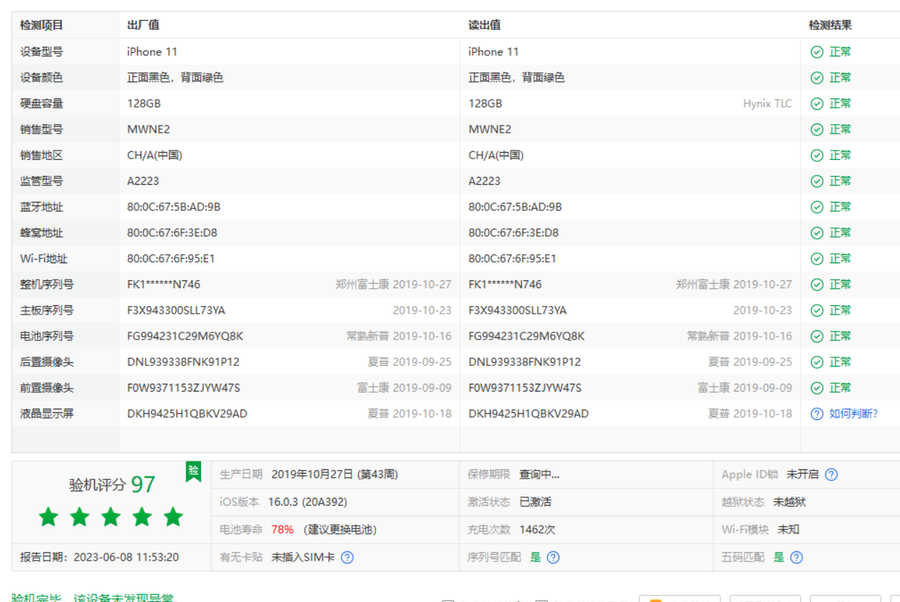Screen dimensions: 900x602
Task: Click iPhone 11 in the 出厂值 column
Action: (x=152, y=52)
